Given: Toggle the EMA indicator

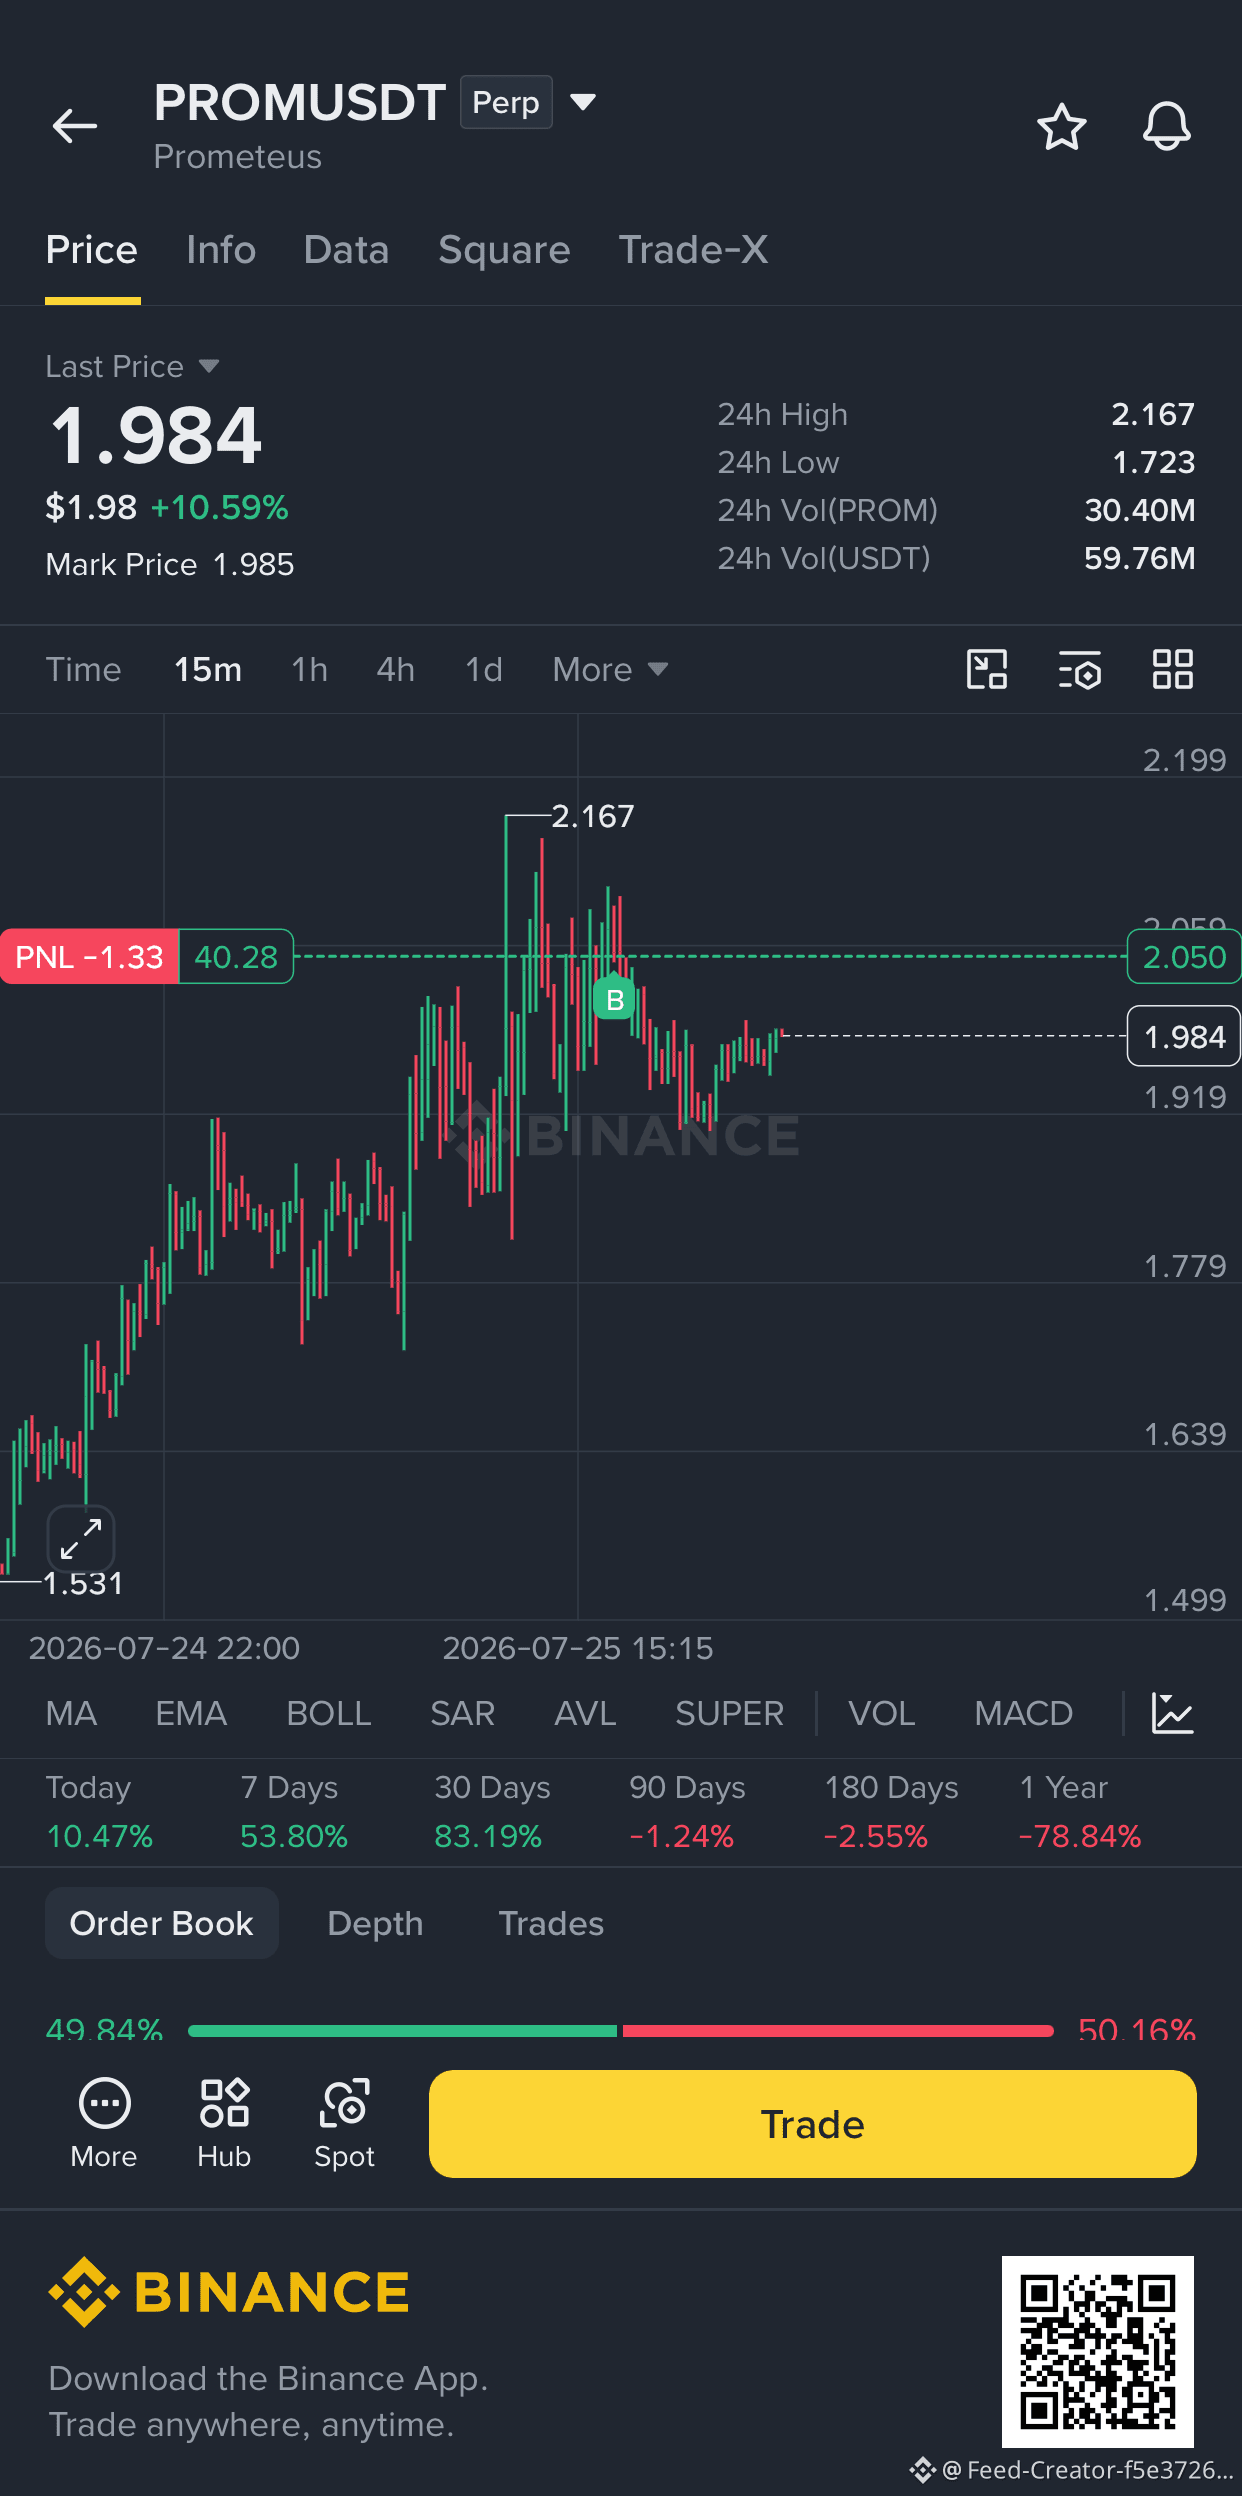Looking at the screenshot, I should click(x=191, y=1713).
